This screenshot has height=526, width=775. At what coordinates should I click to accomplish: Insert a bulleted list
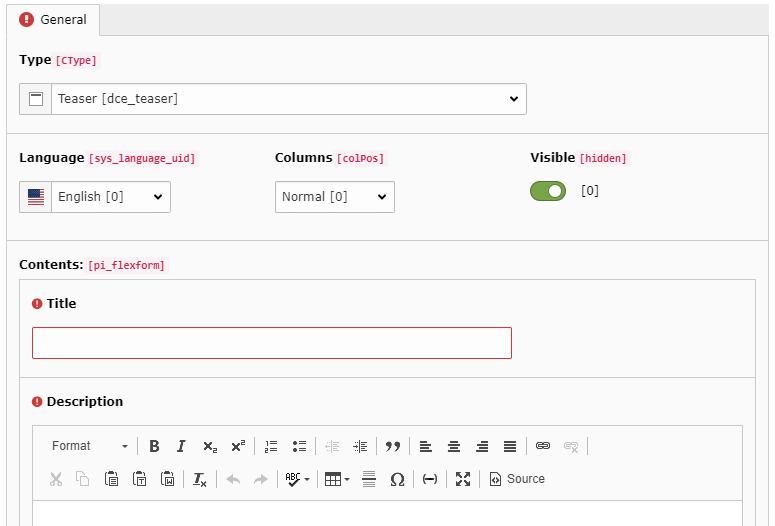click(x=299, y=446)
